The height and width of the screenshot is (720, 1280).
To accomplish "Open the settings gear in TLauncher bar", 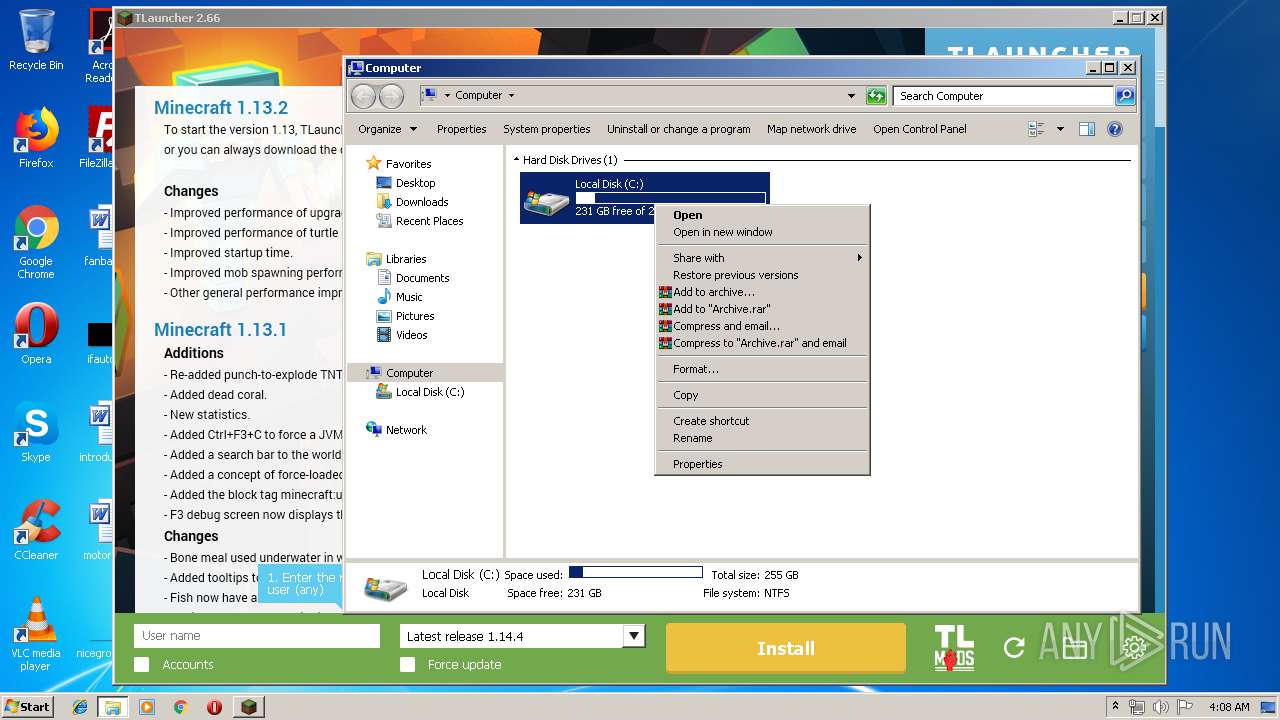I will [1134, 649].
